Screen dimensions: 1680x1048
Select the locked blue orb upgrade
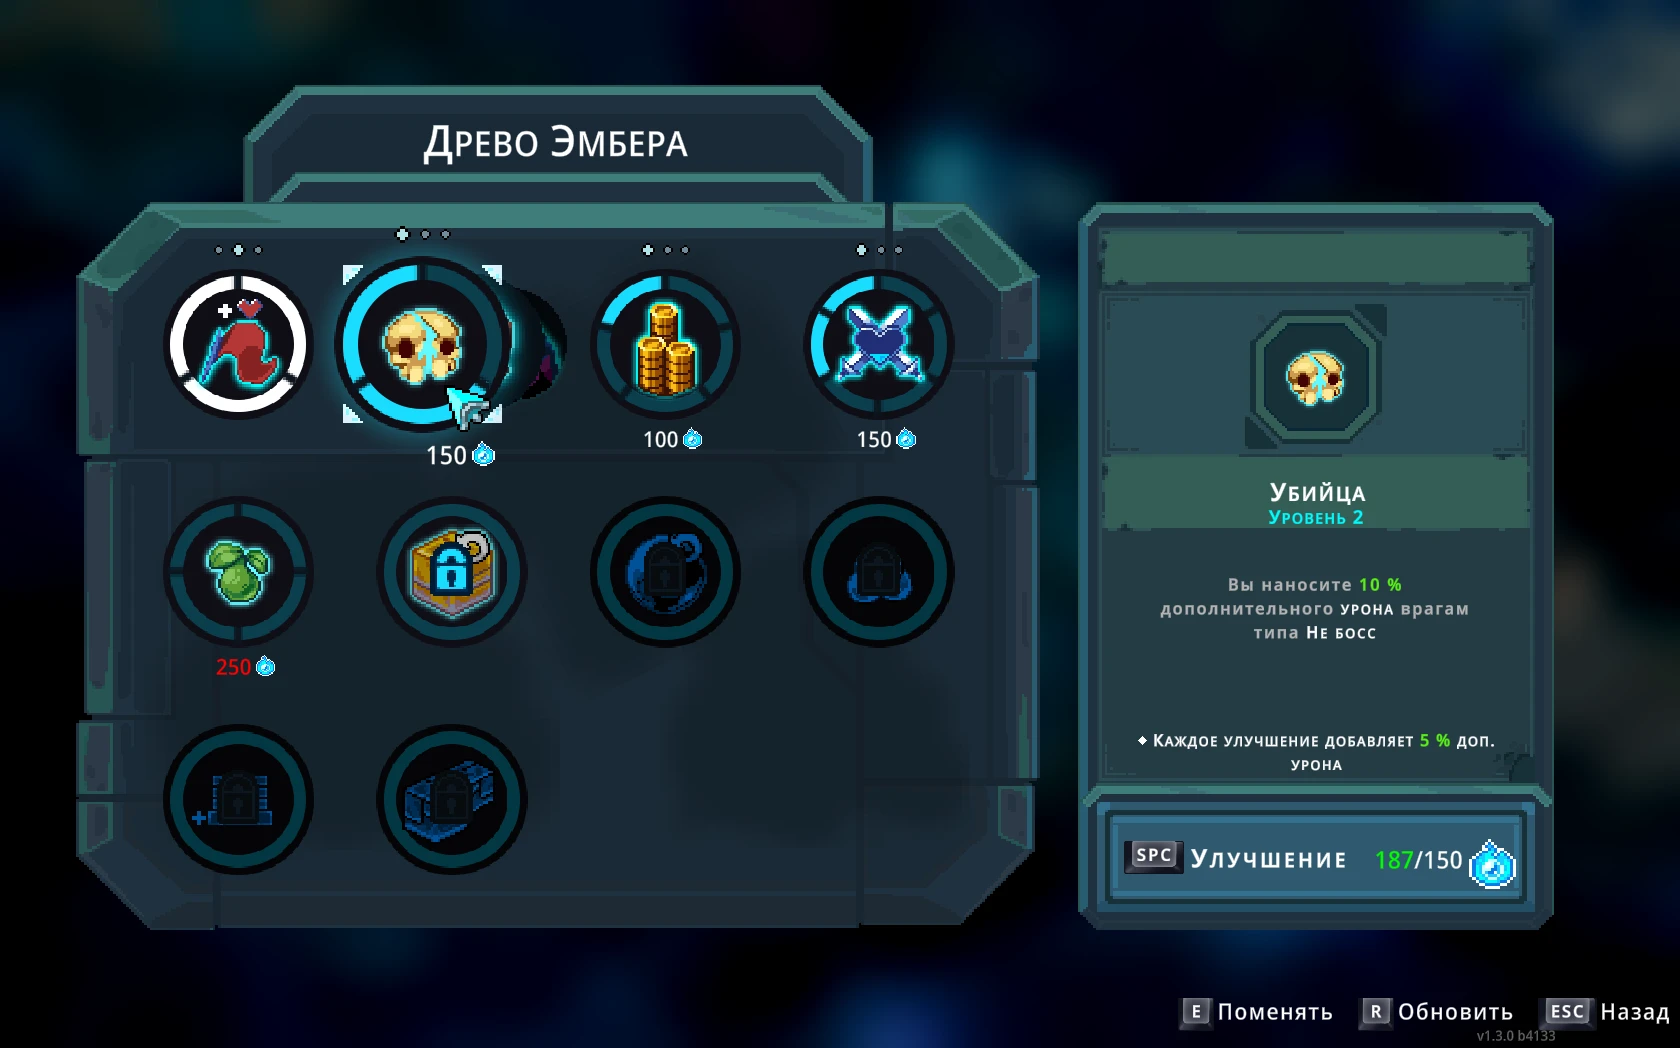pyautogui.click(x=665, y=572)
